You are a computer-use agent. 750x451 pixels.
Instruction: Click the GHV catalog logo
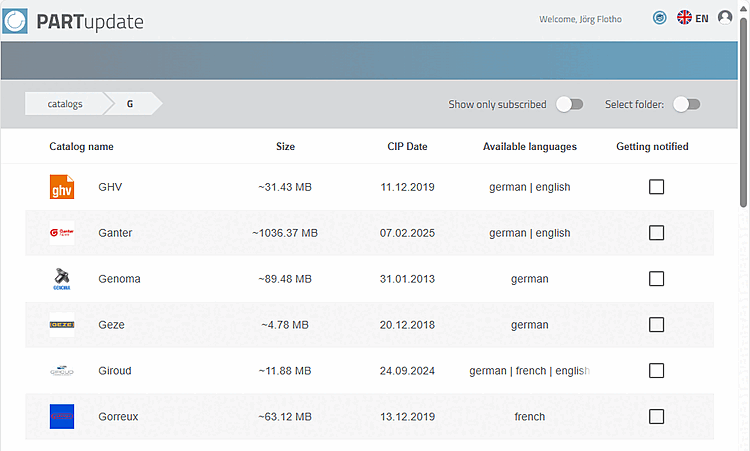(x=62, y=187)
